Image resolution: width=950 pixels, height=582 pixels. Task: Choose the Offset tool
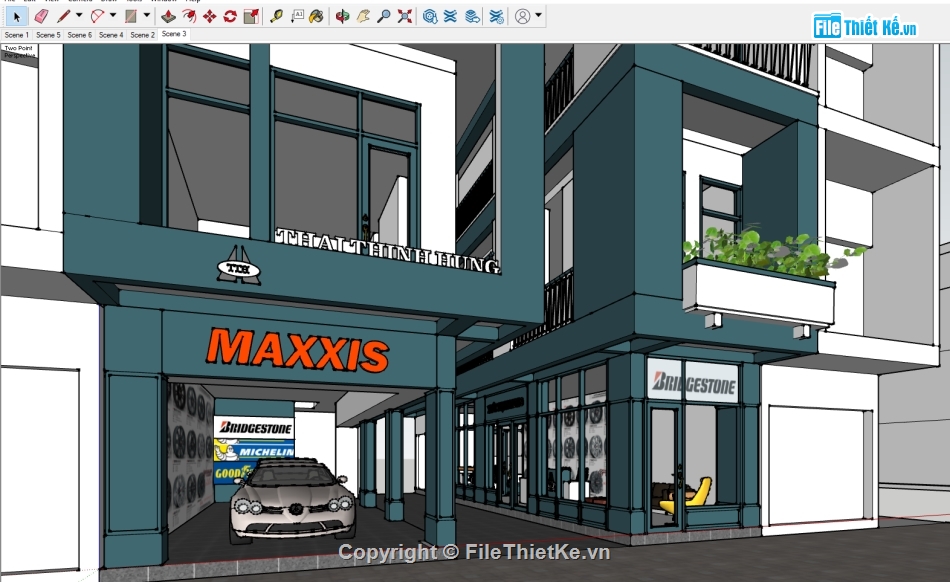189,16
